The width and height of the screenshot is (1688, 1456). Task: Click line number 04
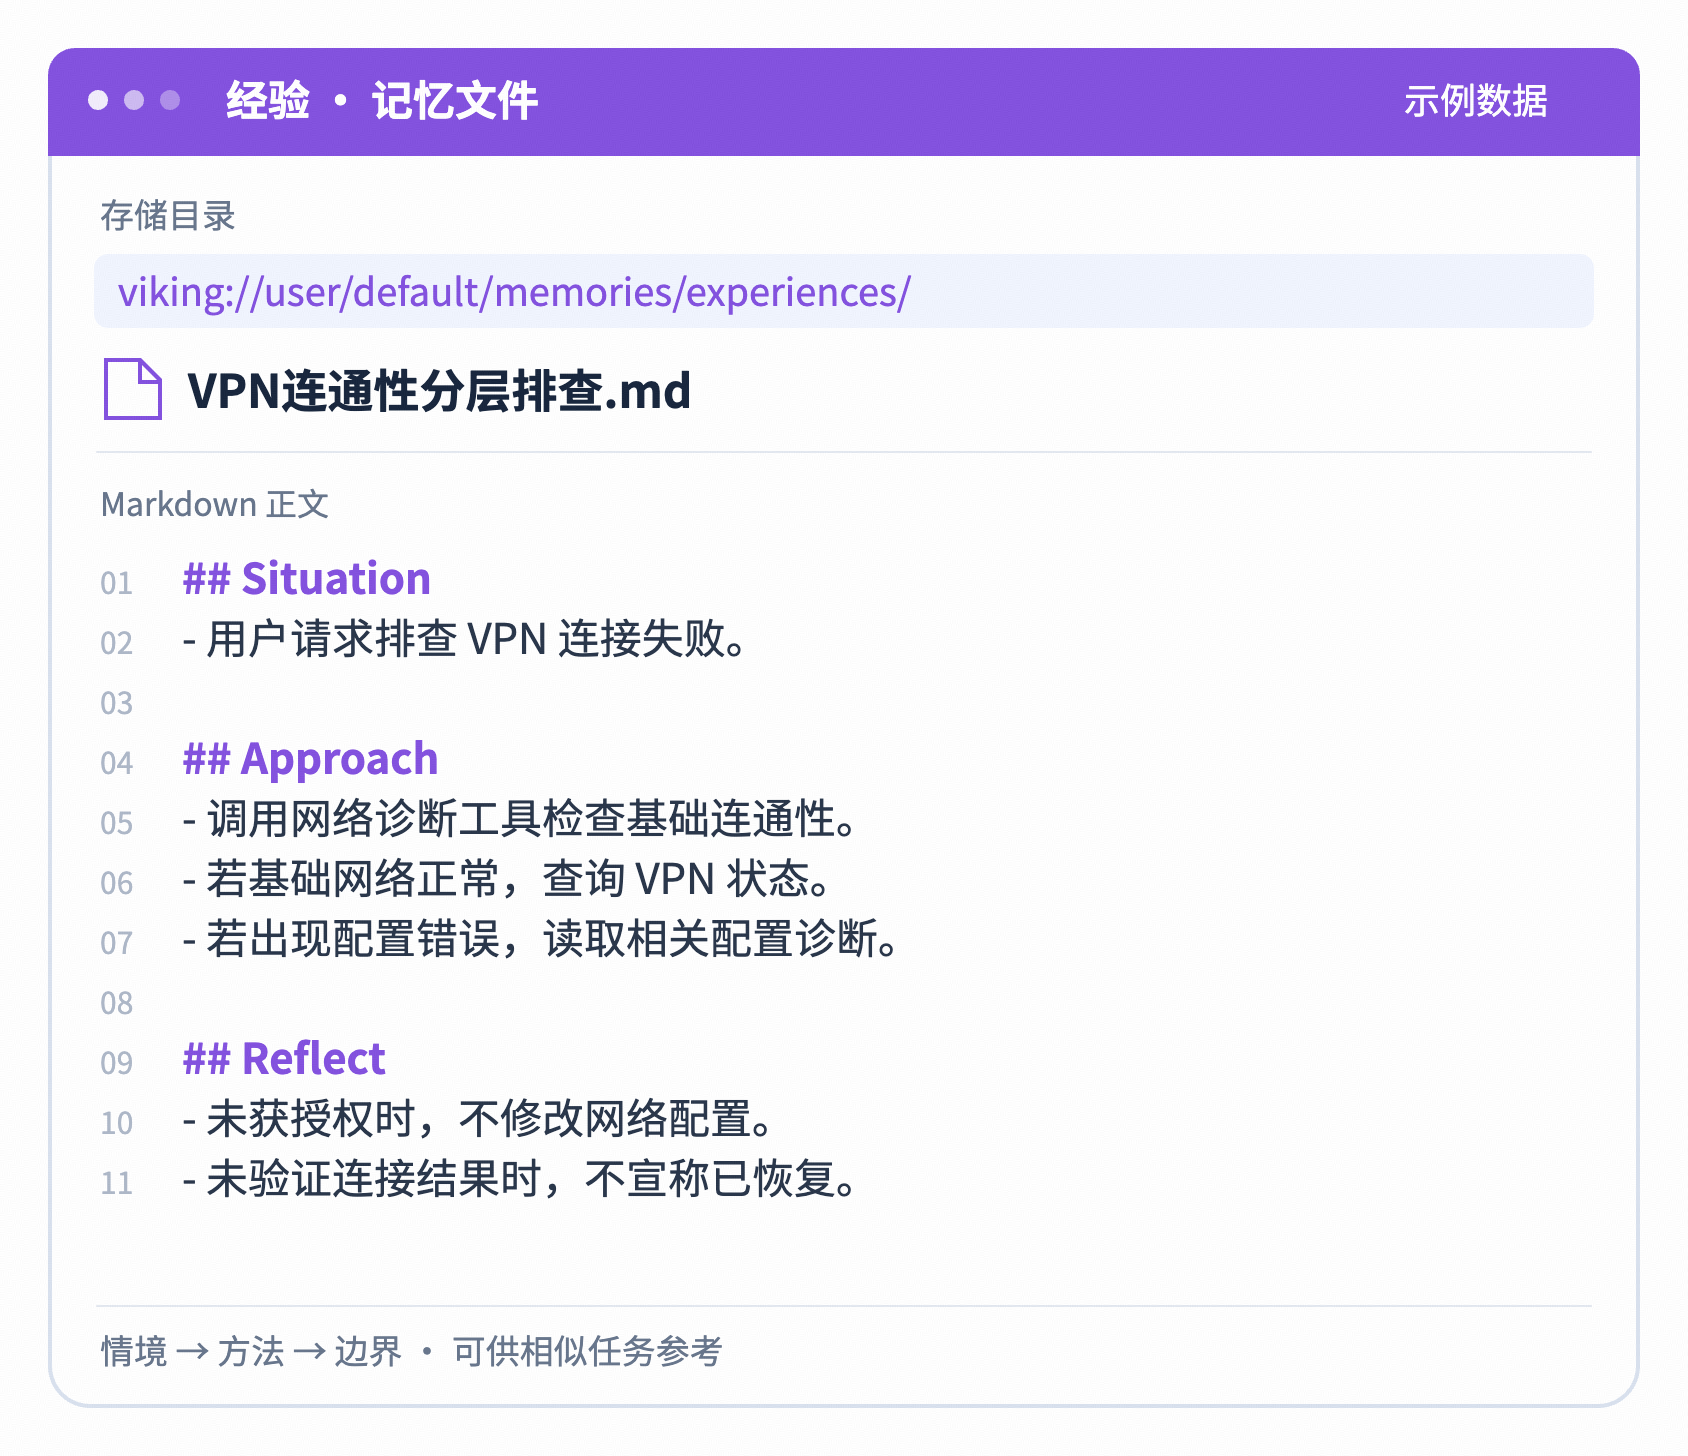[117, 763]
